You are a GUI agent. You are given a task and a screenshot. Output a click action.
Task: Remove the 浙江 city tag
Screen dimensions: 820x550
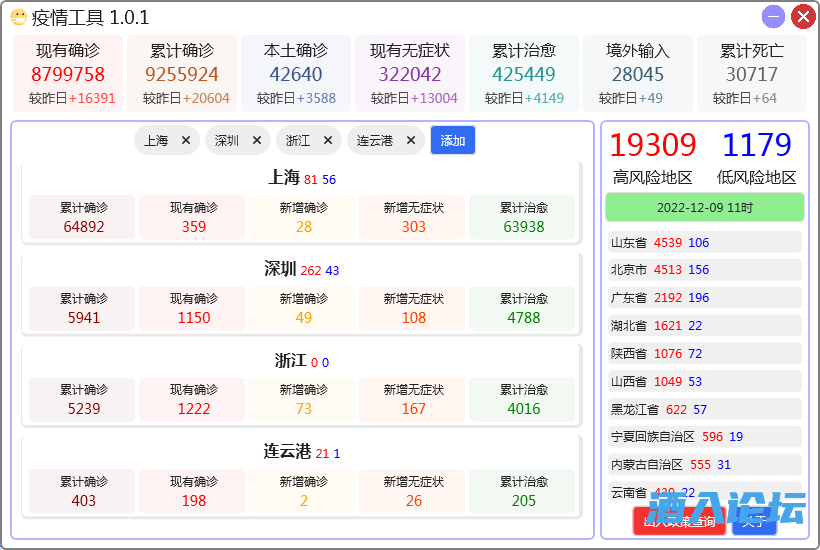(328, 141)
